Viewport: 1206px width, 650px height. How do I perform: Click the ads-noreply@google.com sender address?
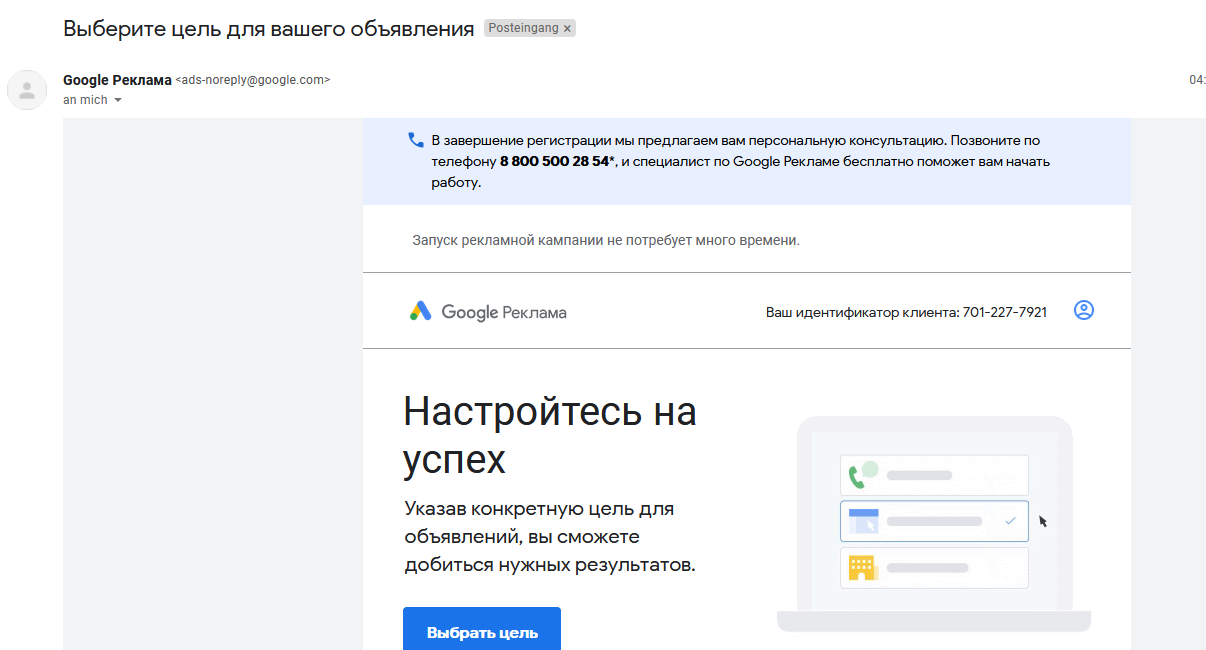[x=253, y=80]
